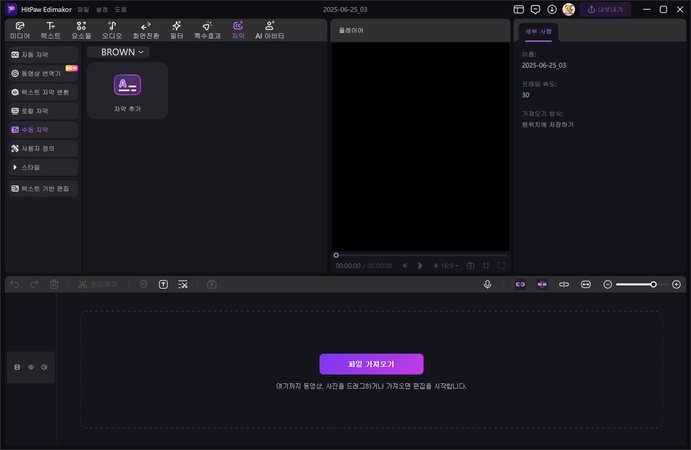691x450 pixels.
Task: Click the user profile avatar
Action: pyautogui.click(x=568, y=9)
